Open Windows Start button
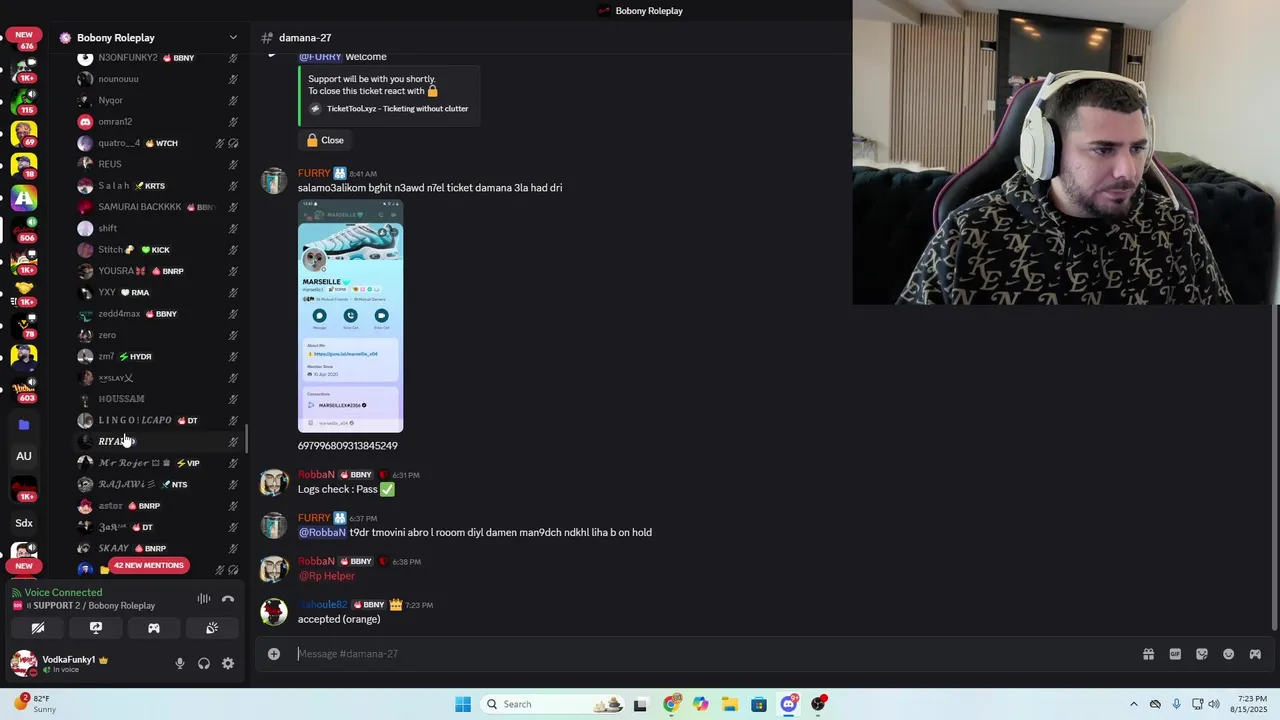 463,704
